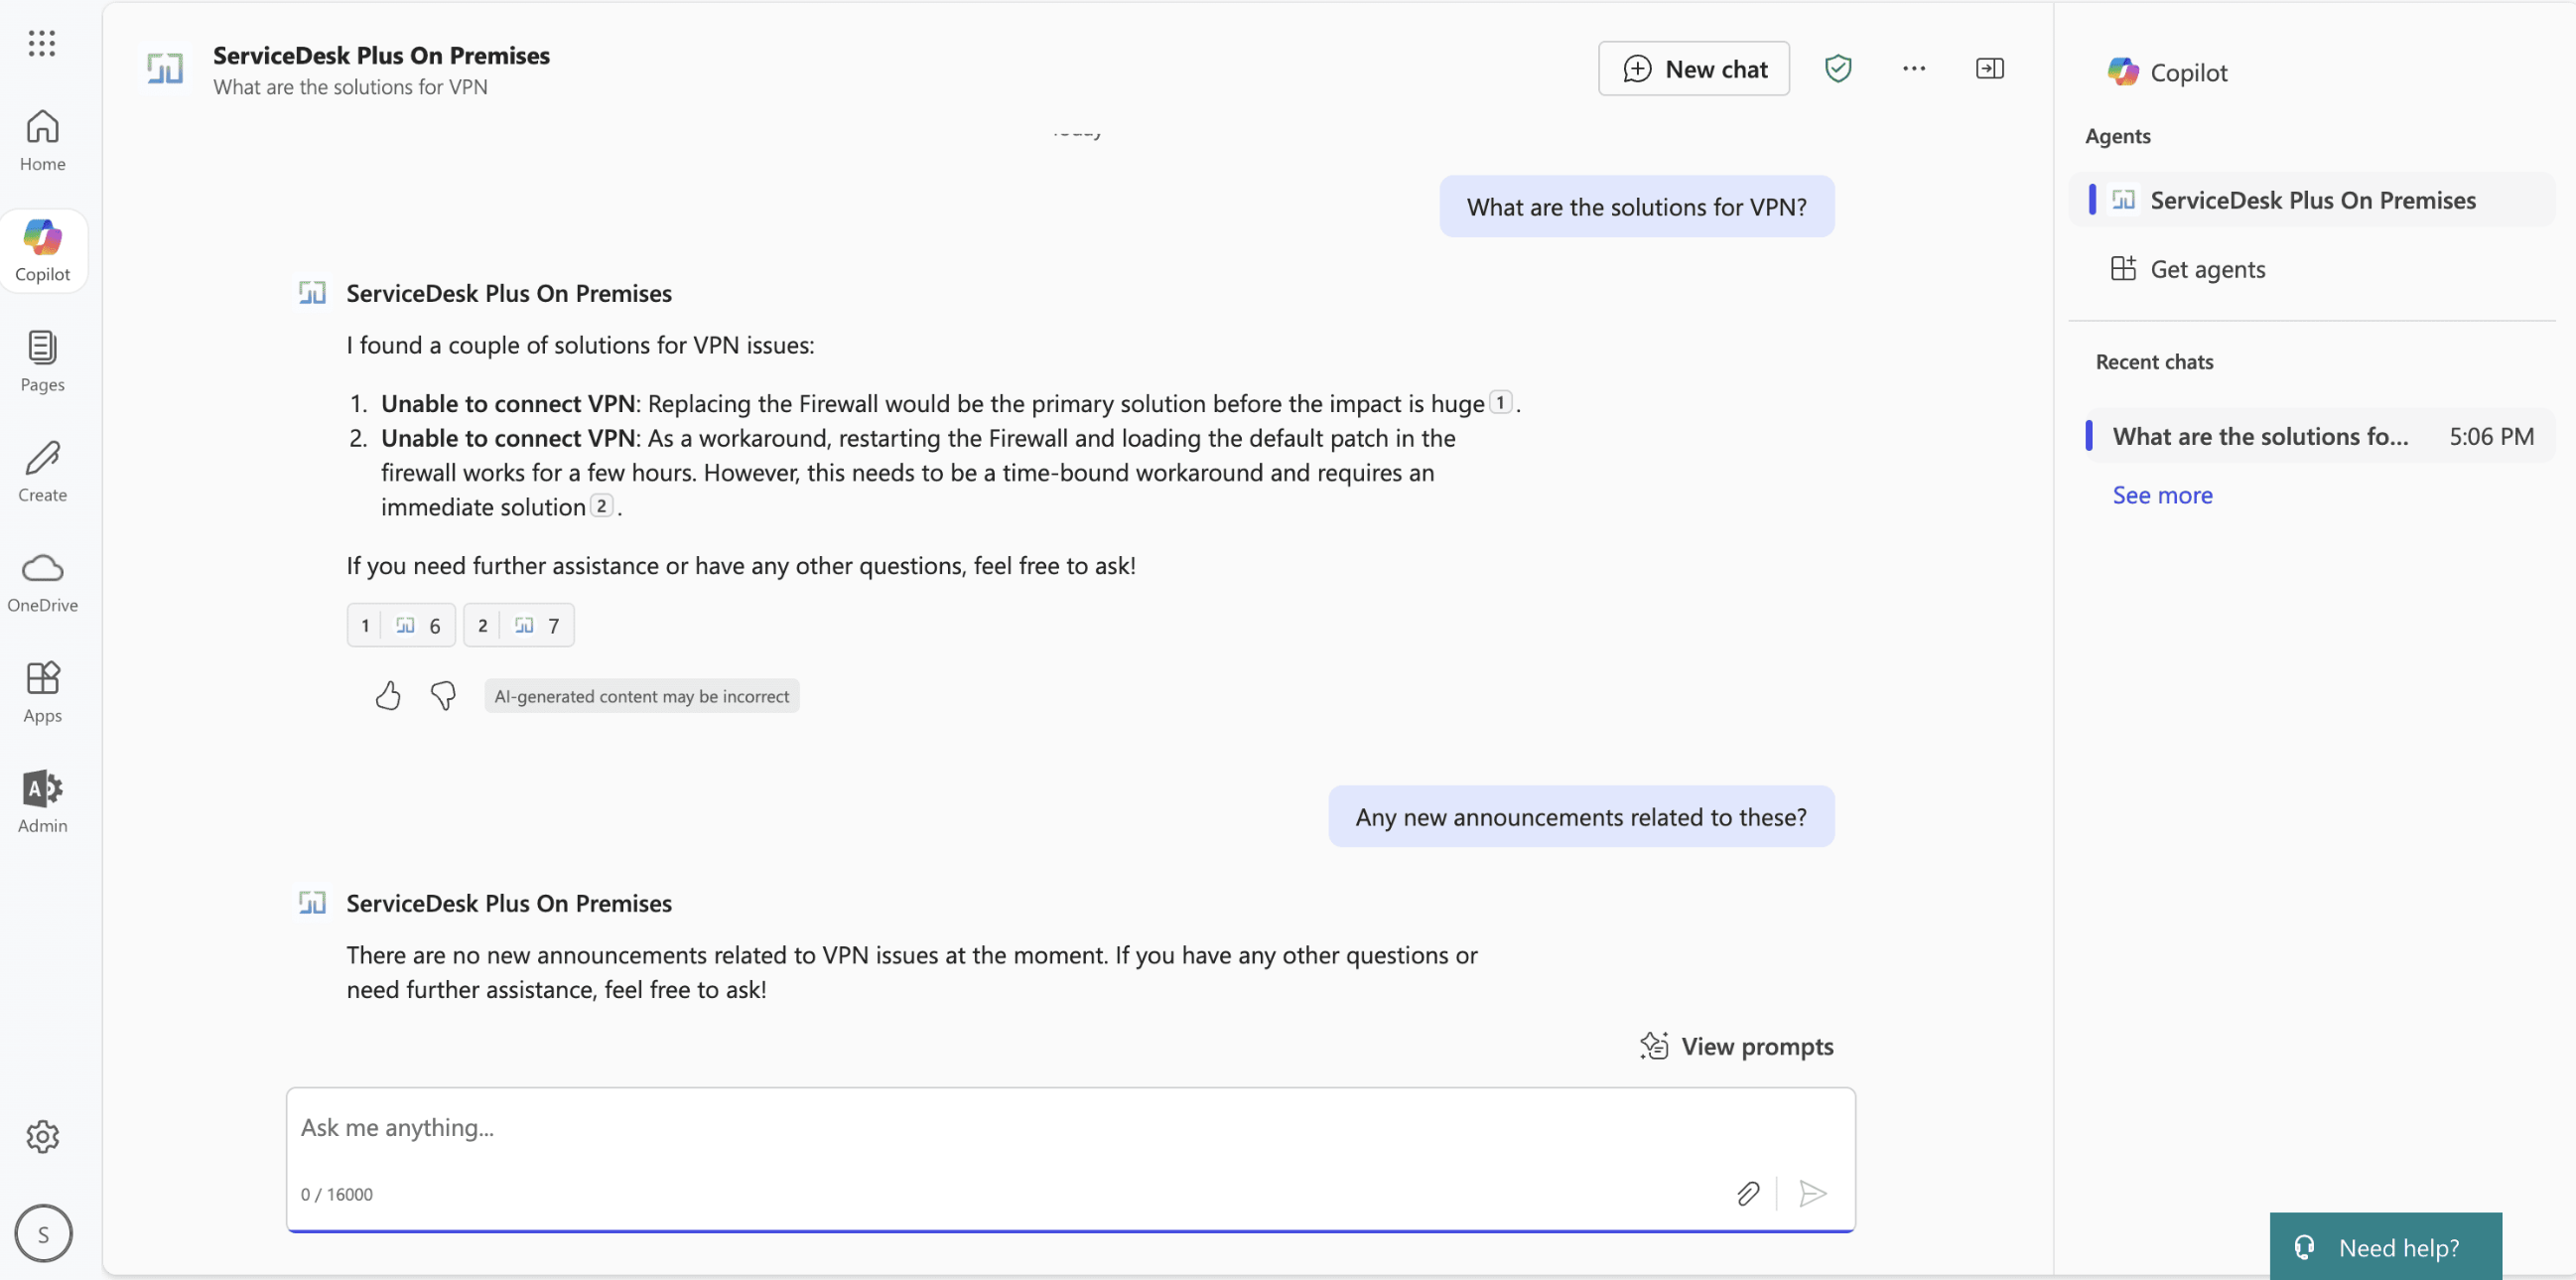
Task: Click the 'What are the solutions for VPN?' message
Action: point(1637,207)
